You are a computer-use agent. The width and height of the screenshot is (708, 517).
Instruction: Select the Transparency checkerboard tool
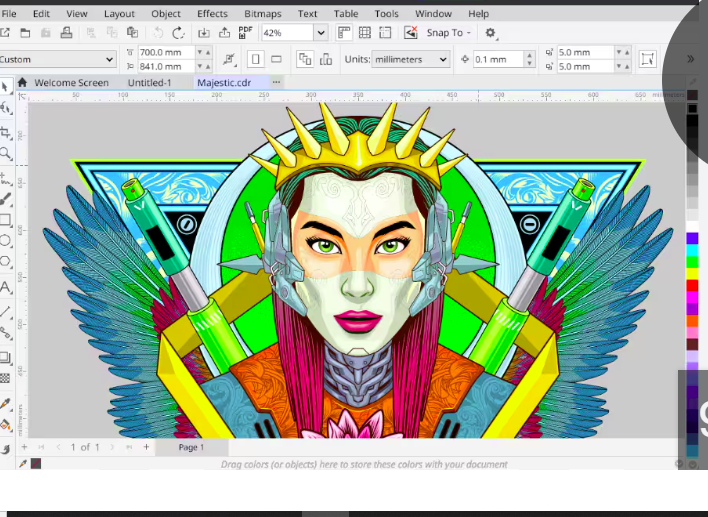click(x=5, y=378)
